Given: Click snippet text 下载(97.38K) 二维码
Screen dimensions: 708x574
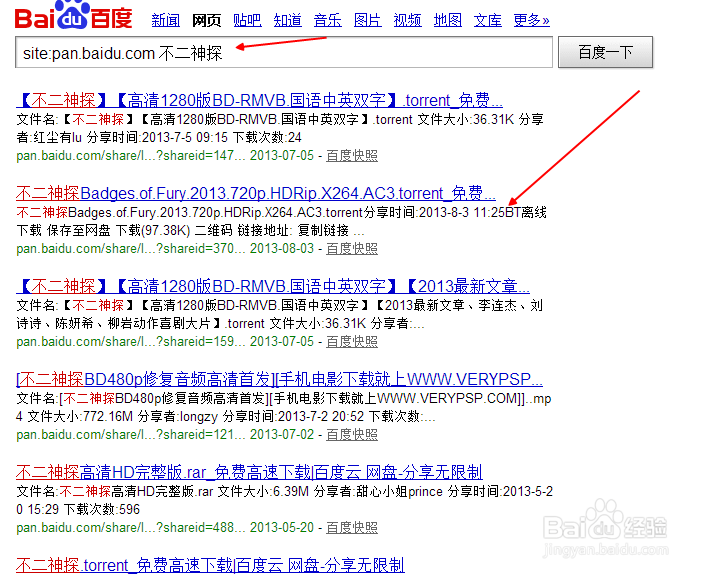Looking at the screenshot, I should click(x=174, y=231).
